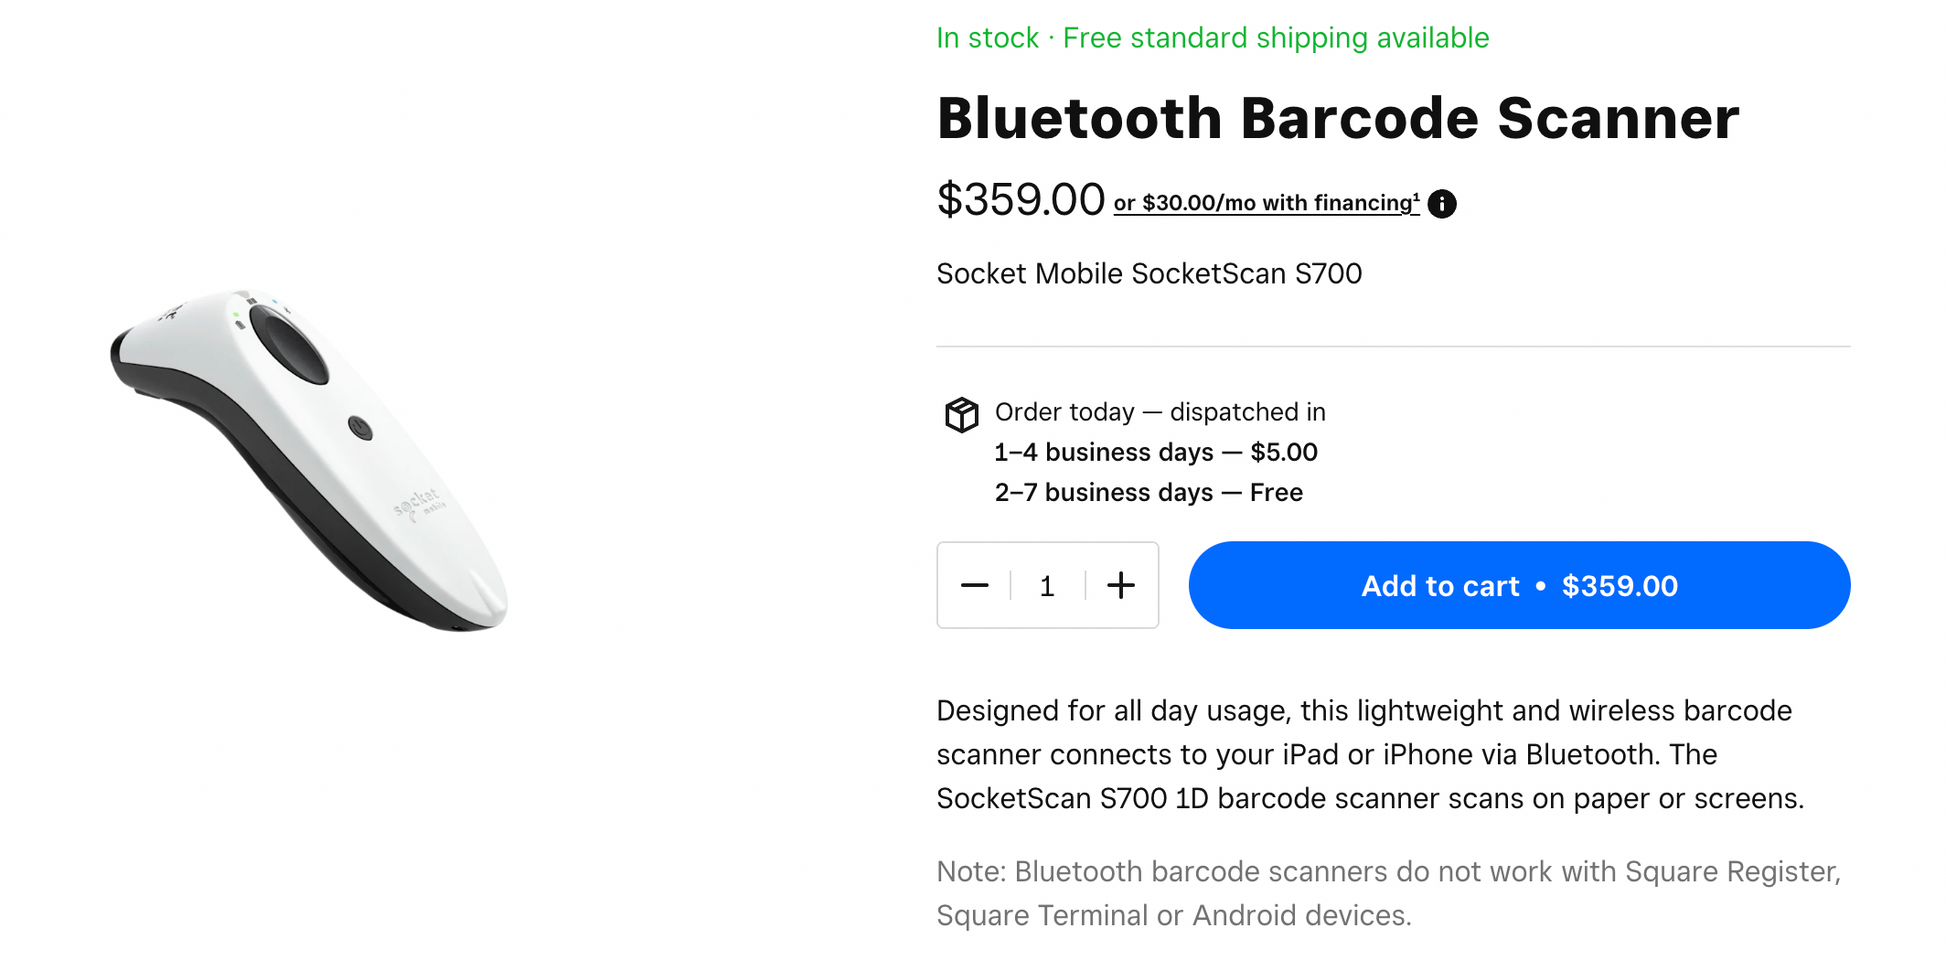Click the shipping package box icon
Viewport: 1946px width, 960px height.
click(961, 414)
